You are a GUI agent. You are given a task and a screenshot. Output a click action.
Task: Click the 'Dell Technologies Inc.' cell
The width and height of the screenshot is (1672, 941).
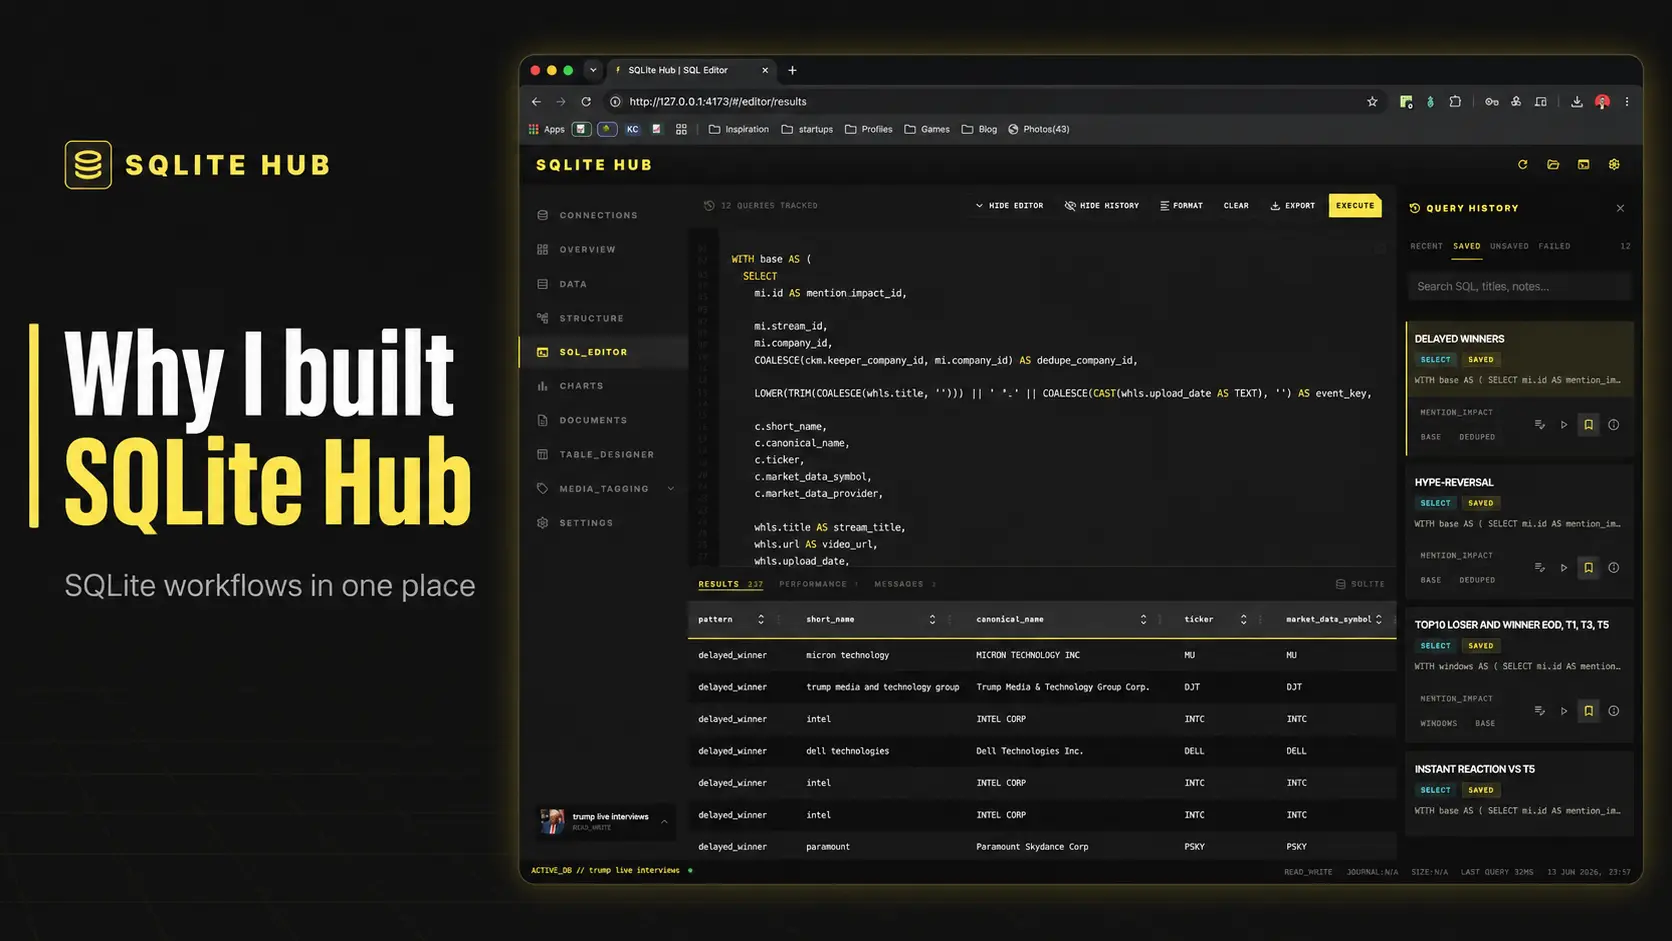[x=1029, y=751]
